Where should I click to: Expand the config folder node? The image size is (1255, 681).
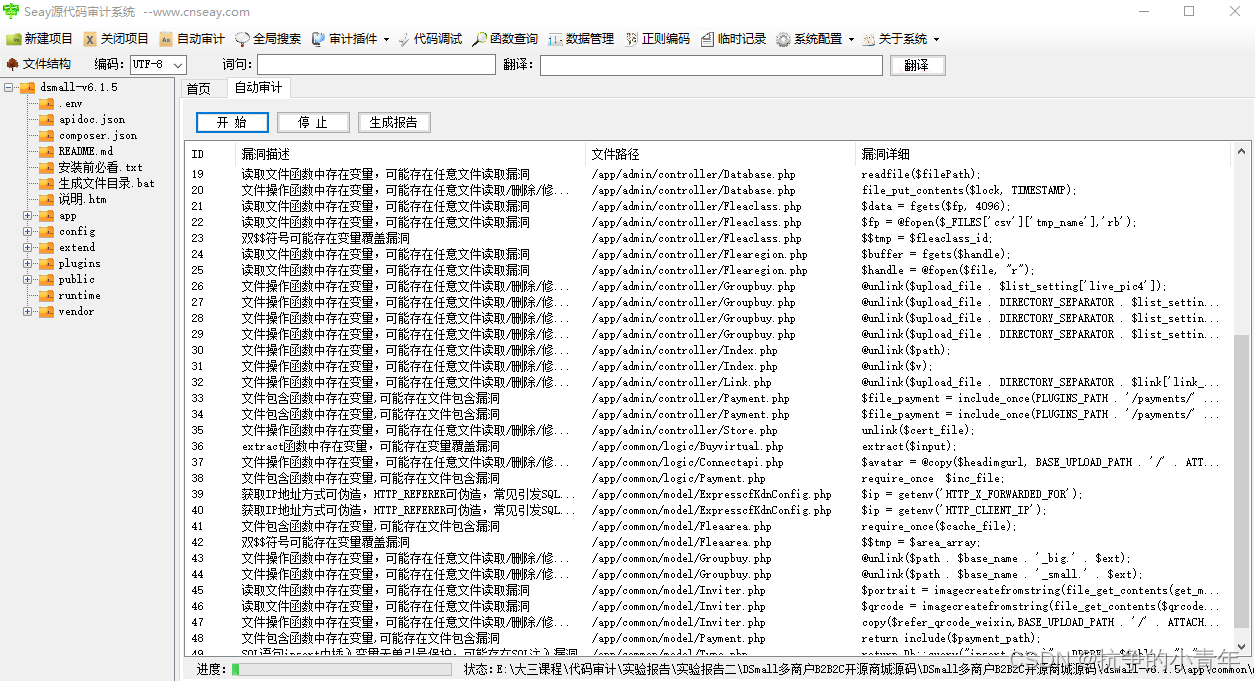tap(28, 231)
